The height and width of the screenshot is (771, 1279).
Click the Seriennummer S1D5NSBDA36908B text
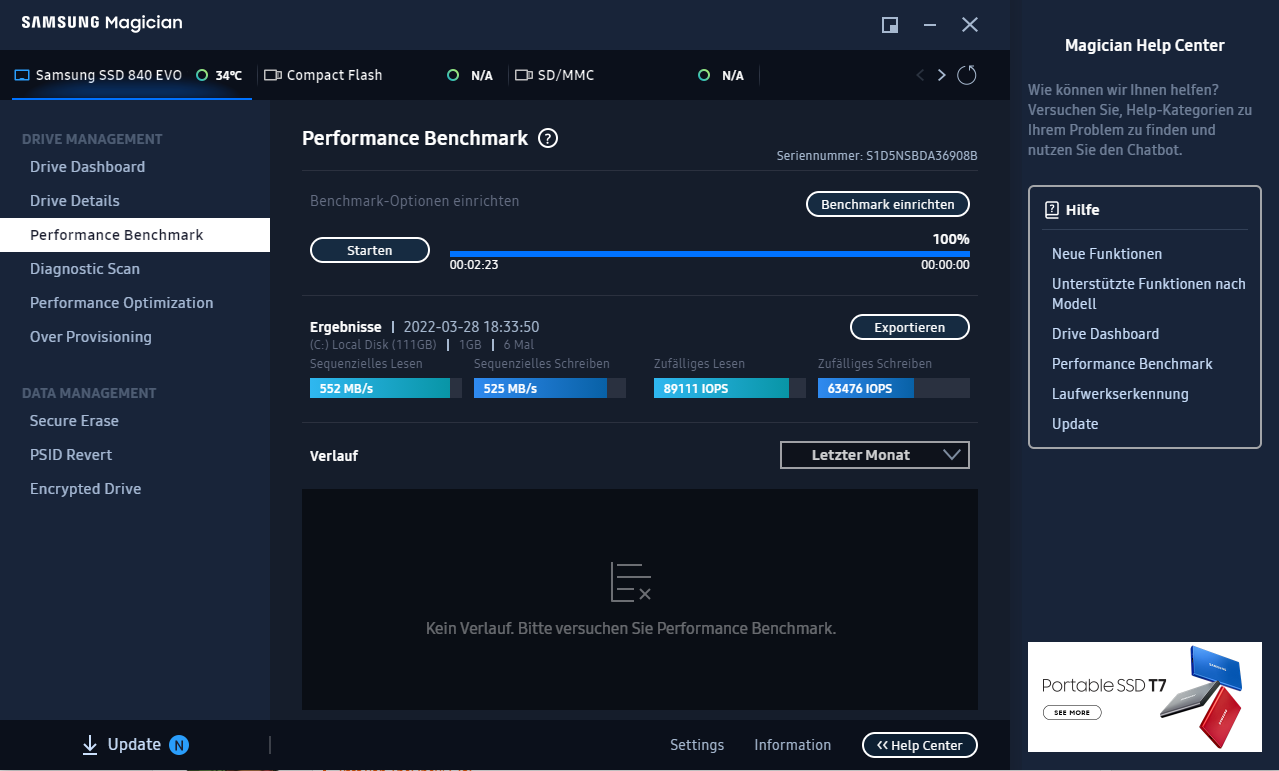point(877,156)
